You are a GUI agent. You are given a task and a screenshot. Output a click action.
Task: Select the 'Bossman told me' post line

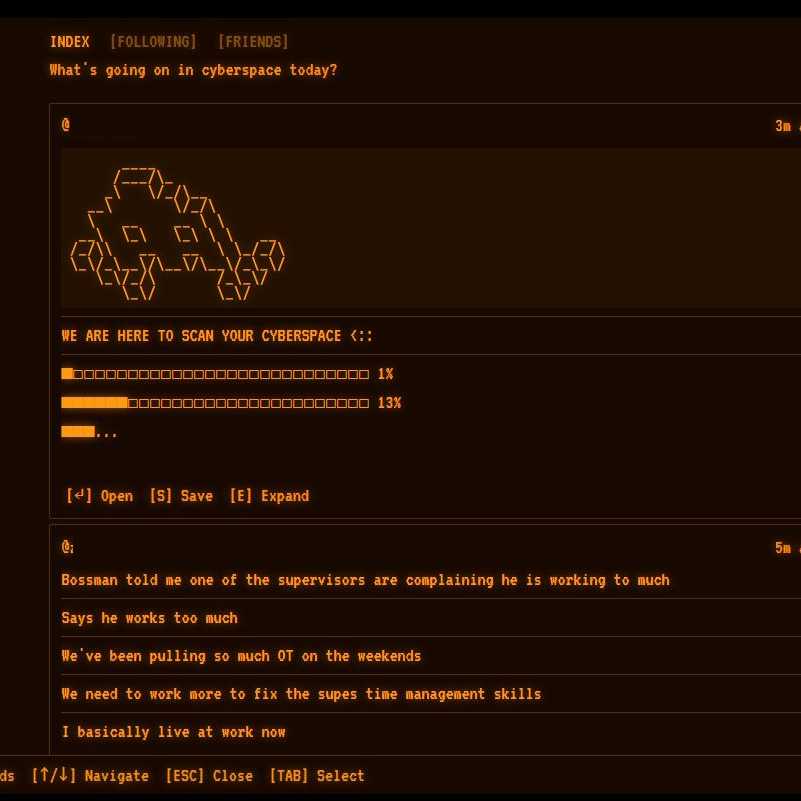point(365,580)
